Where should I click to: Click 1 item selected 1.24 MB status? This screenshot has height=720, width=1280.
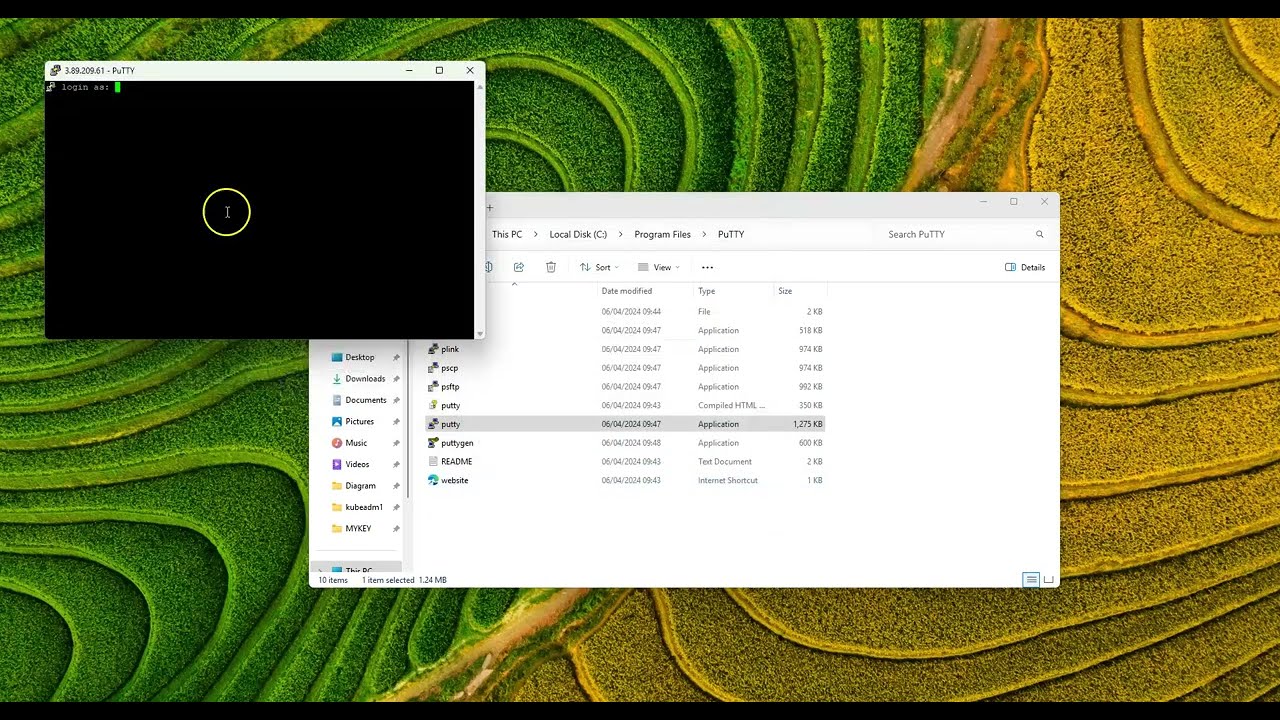404,580
